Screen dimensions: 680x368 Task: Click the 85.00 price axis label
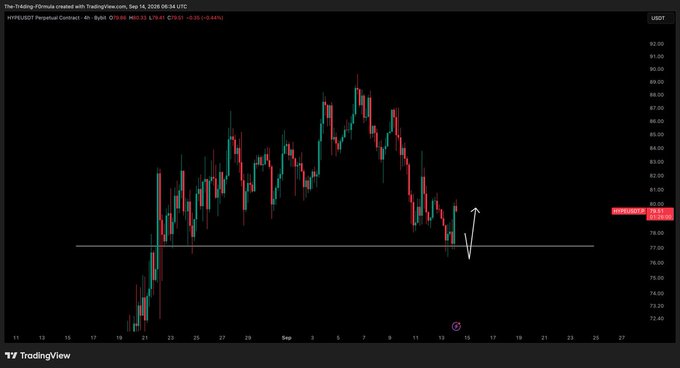point(657,135)
